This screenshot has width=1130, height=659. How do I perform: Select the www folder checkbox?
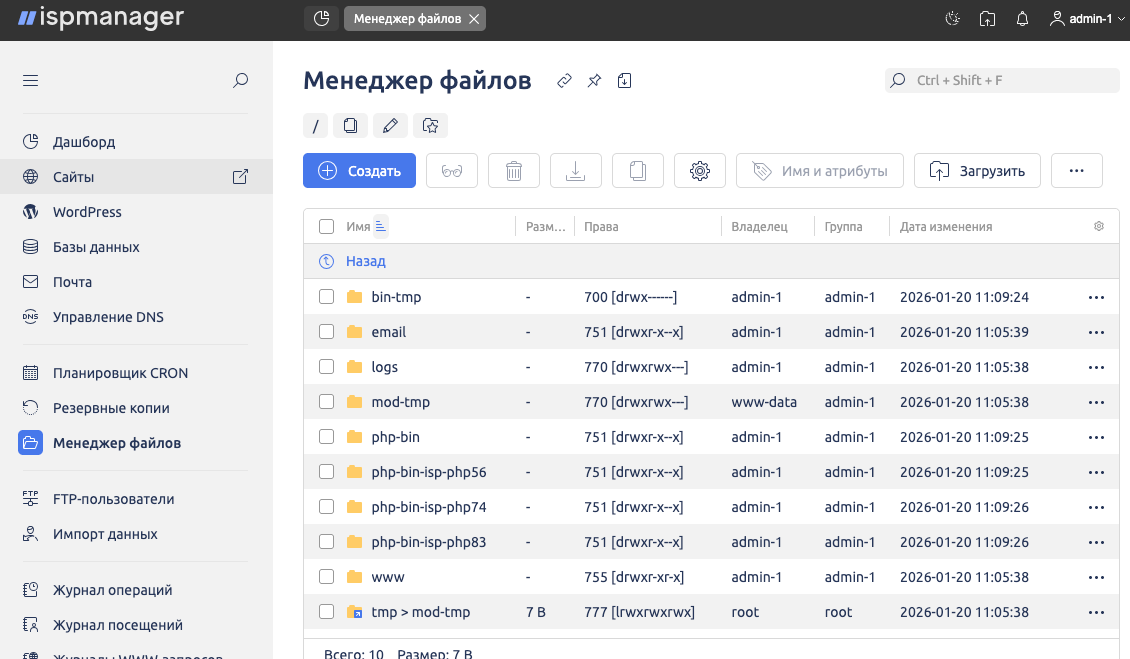(x=326, y=577)
